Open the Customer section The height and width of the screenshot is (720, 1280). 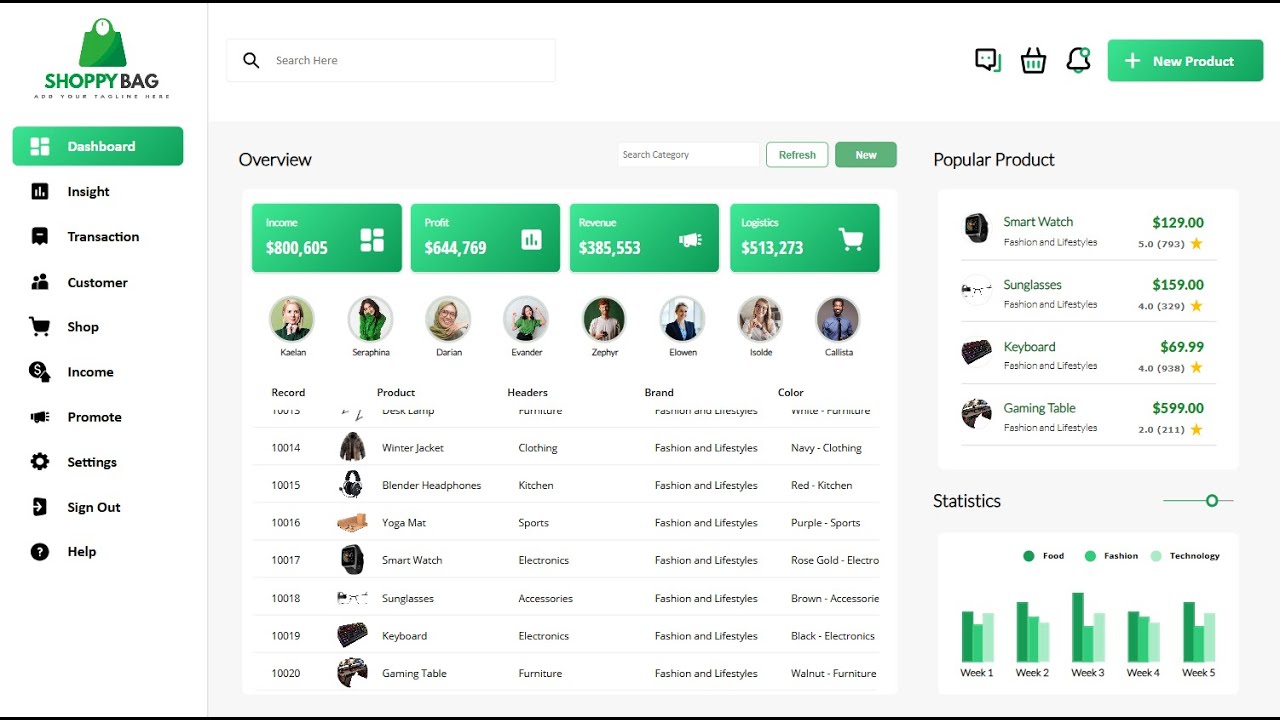[98, 282]
